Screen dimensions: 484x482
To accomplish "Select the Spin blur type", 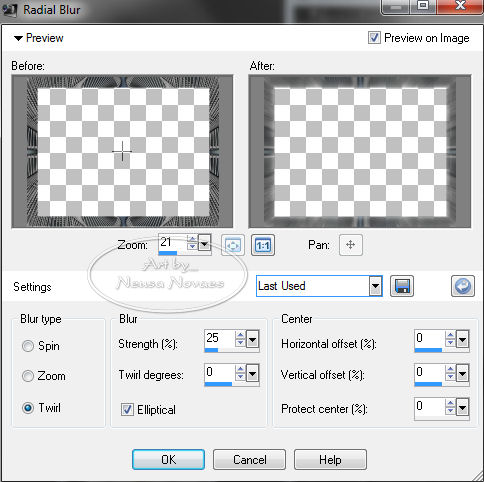I will click(x=28, y=346).
